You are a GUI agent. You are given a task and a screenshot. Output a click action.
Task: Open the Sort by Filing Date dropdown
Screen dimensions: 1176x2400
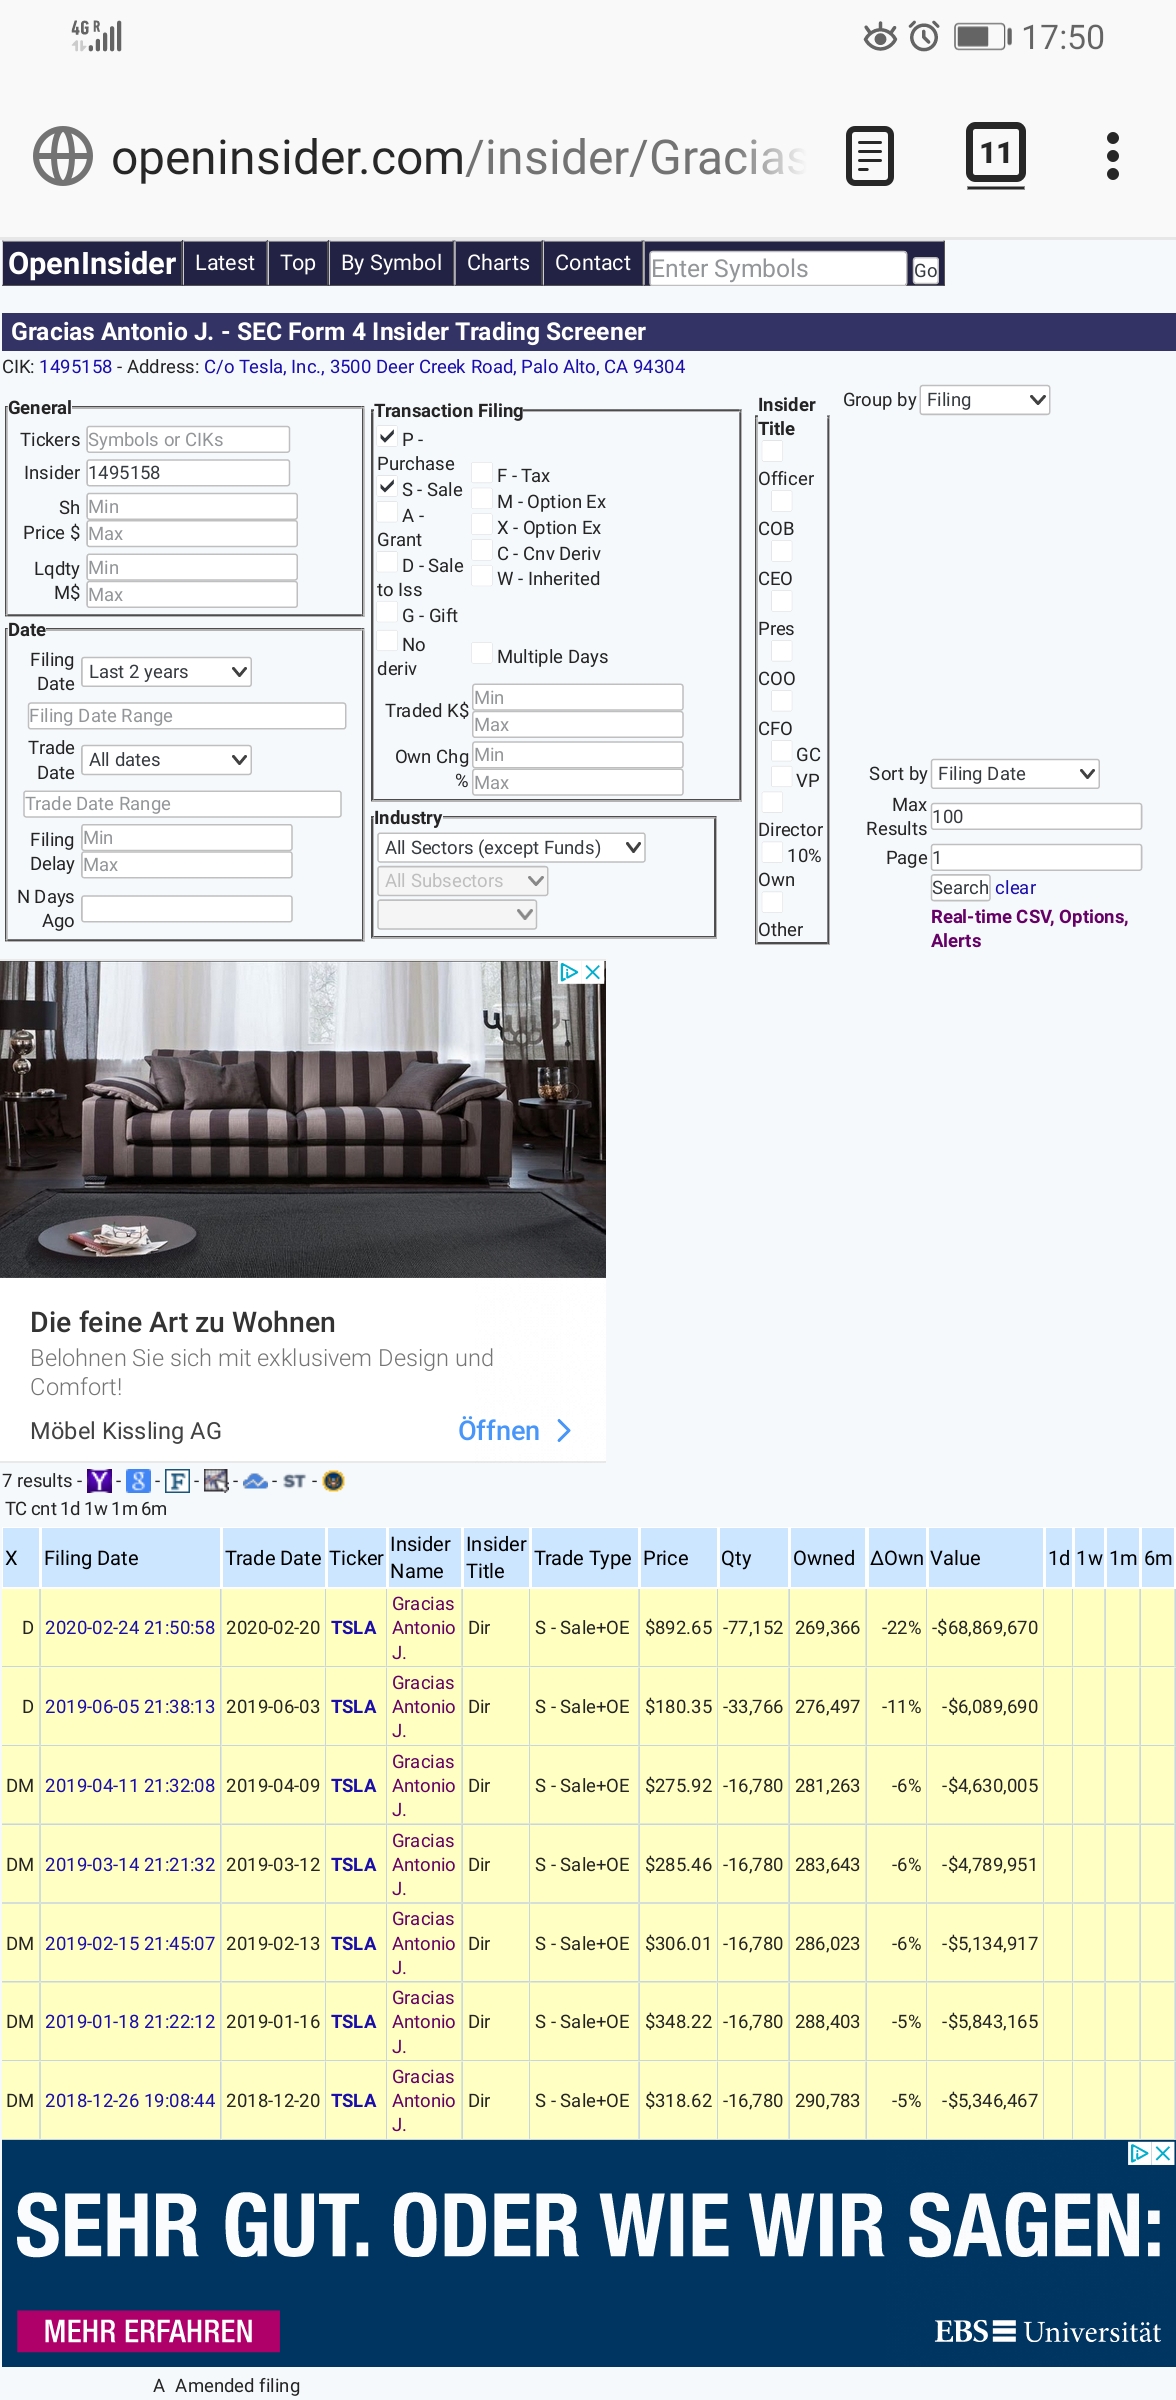click(x=1016, y=774)
